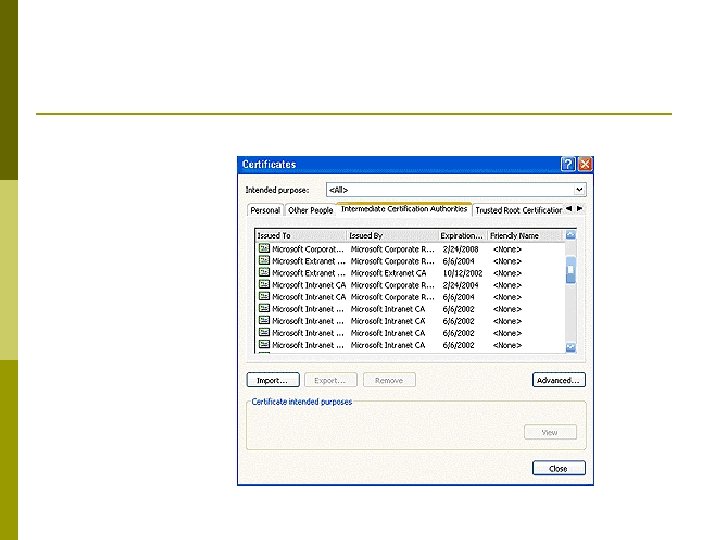Image resolution: width=720 pixels, height=540 pixels.
Task: Switch to the Personal tab
Action: pyautogui.click(x=265, y=210)
